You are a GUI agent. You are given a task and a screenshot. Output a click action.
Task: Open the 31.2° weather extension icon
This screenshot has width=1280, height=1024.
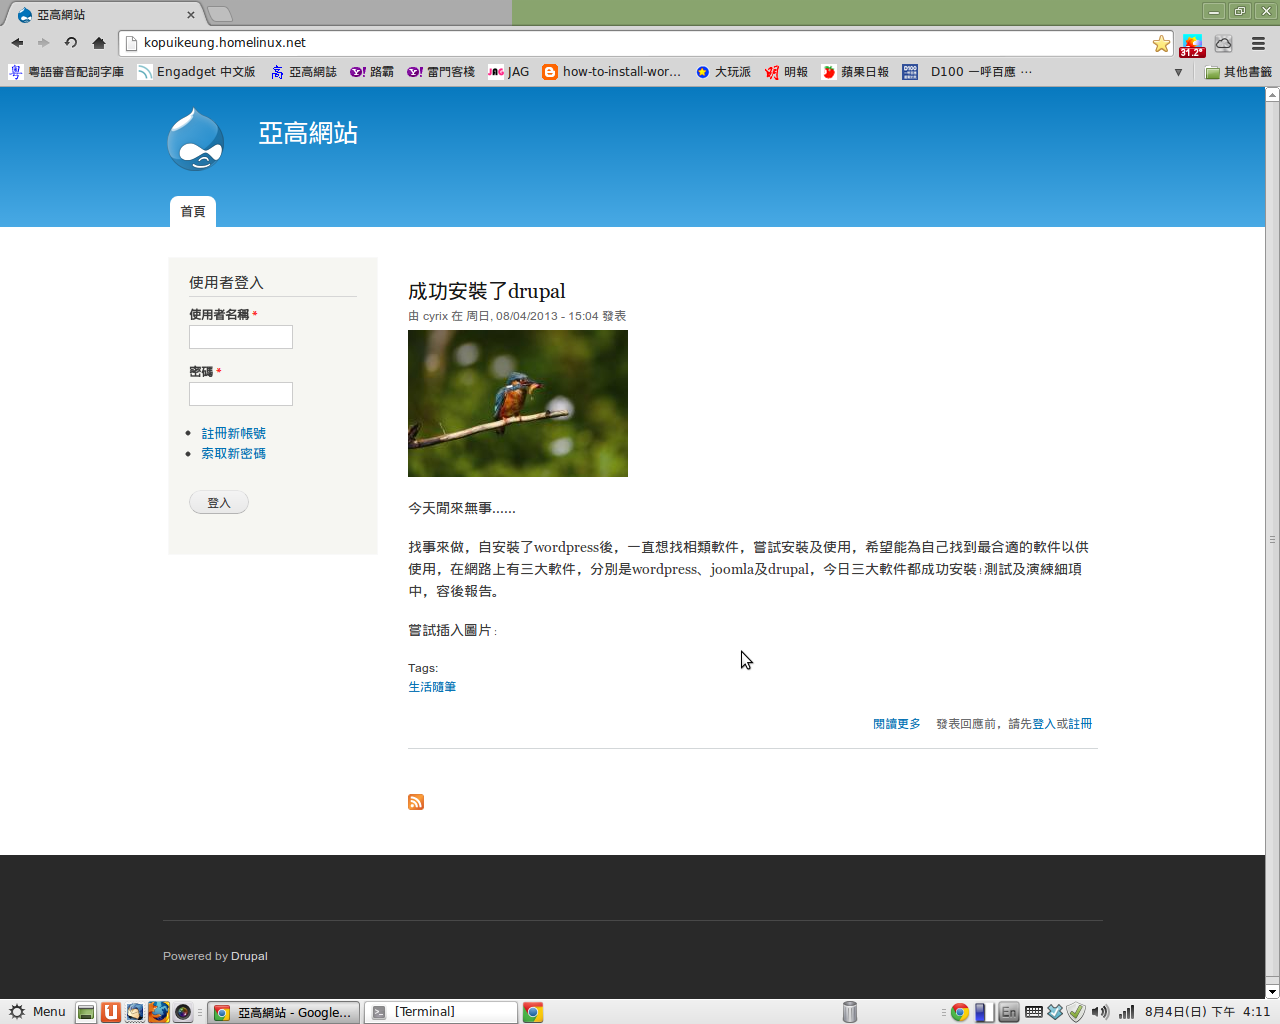coord(1192,46)
